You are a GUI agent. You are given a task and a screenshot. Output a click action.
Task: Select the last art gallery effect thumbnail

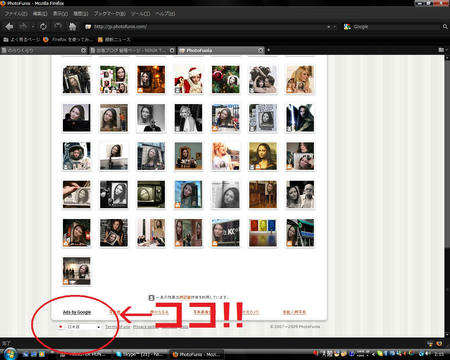pos(76,271)
